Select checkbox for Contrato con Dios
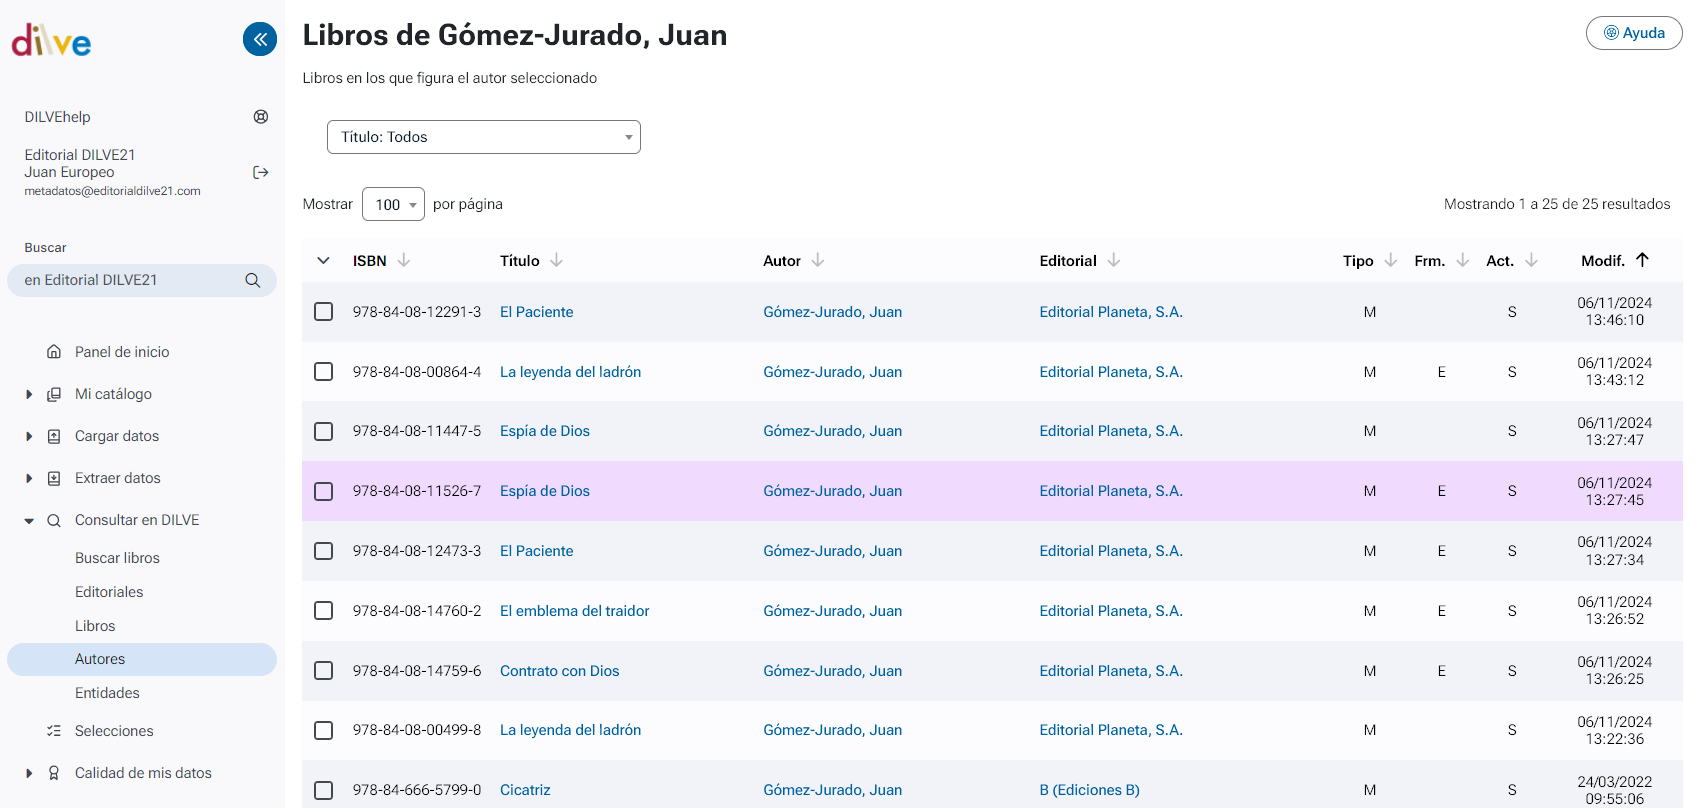Viewport: 1695px width, 808px height. coord(324,671)
